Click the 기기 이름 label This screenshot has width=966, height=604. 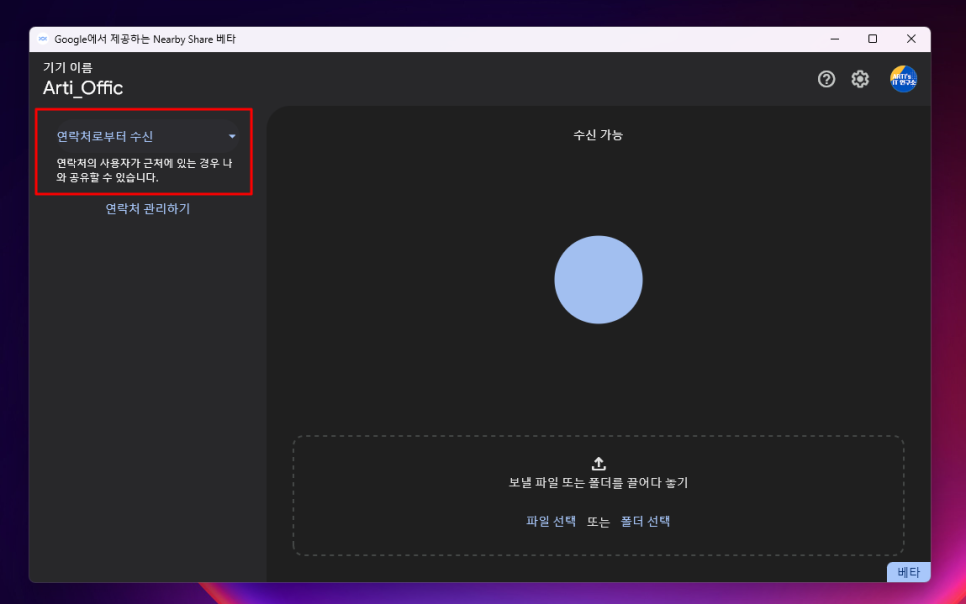pyautogui.click(x=68, y=68)
